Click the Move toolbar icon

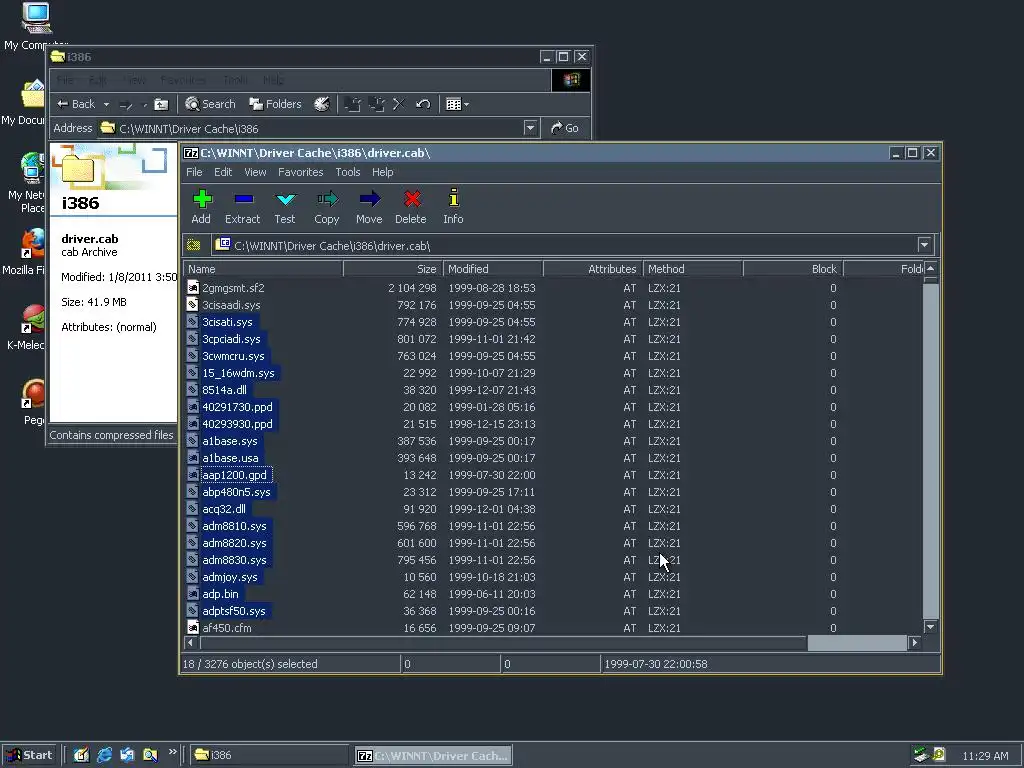pyautogui.click(x=369, y=199)
